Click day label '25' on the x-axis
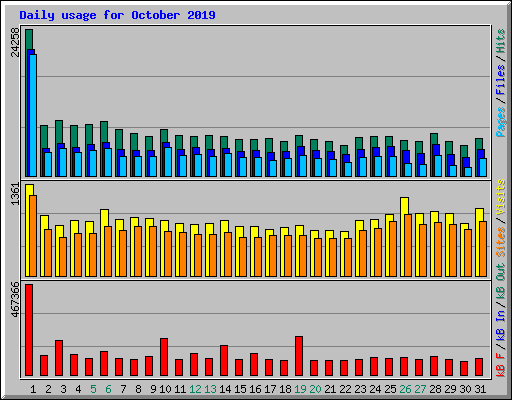 (x=390, y=389)
